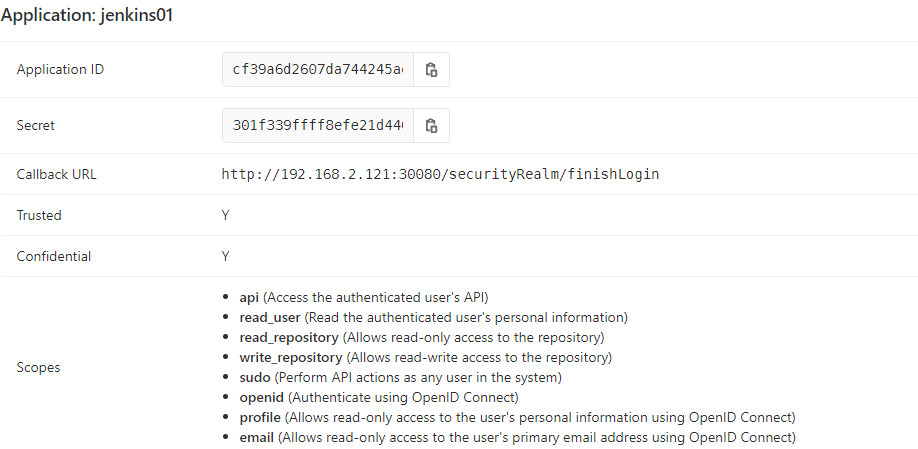Click the Confidential label
918x449 pixels.
point(54,256)
